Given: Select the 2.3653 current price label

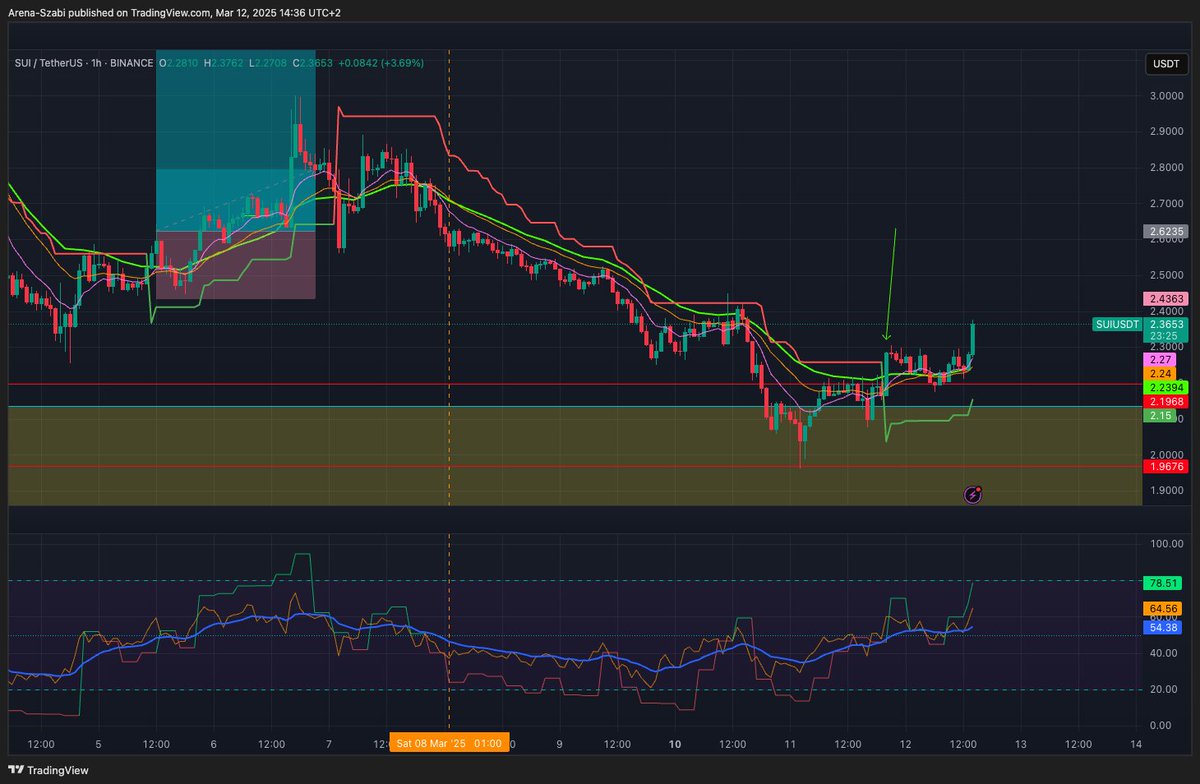Looking at the screenshot, I should pyautogui.click(x=1166, y=324).
